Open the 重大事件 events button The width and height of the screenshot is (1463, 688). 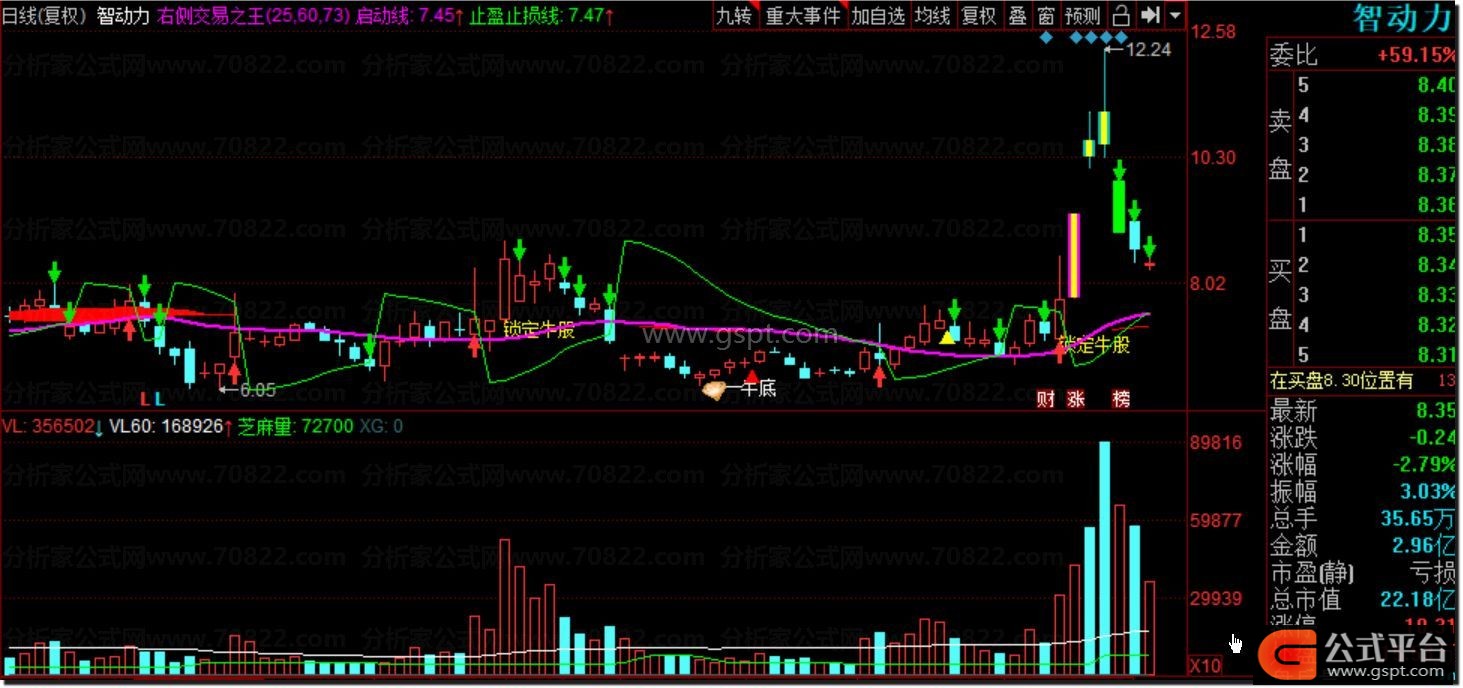[x=803, y=15]
